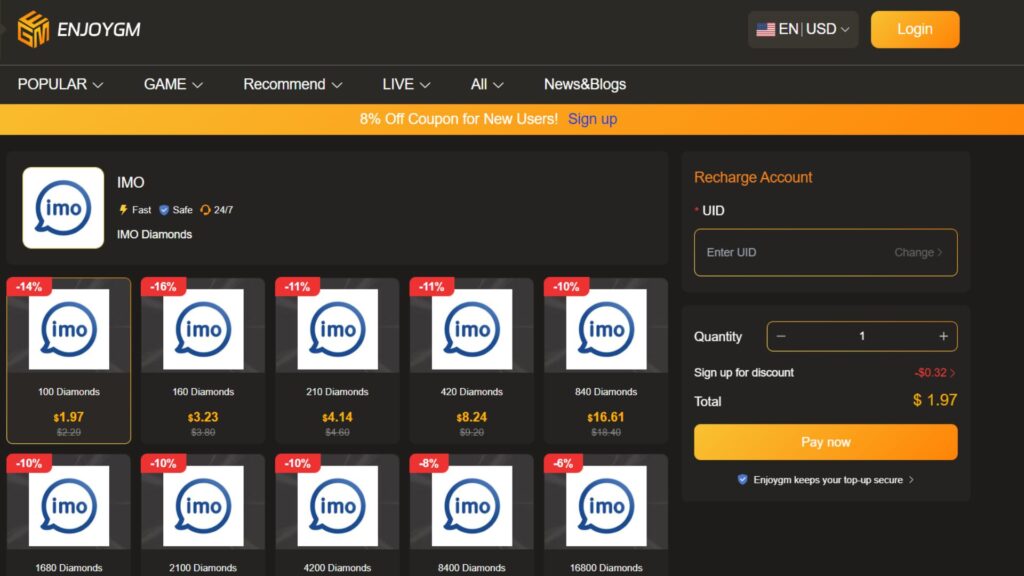Click the 24/7 support icon
Screen dimensions: 1024x576
[205, 210]
